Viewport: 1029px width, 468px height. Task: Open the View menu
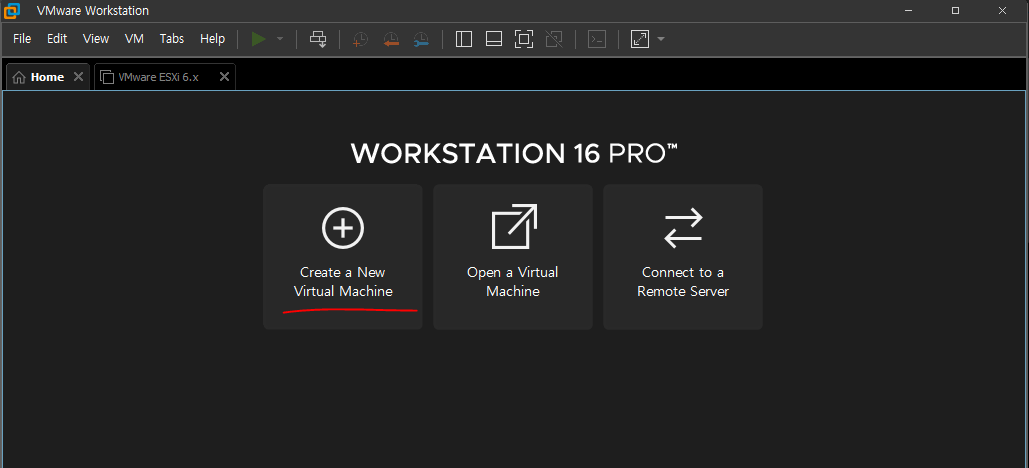[x=96, y=39]
